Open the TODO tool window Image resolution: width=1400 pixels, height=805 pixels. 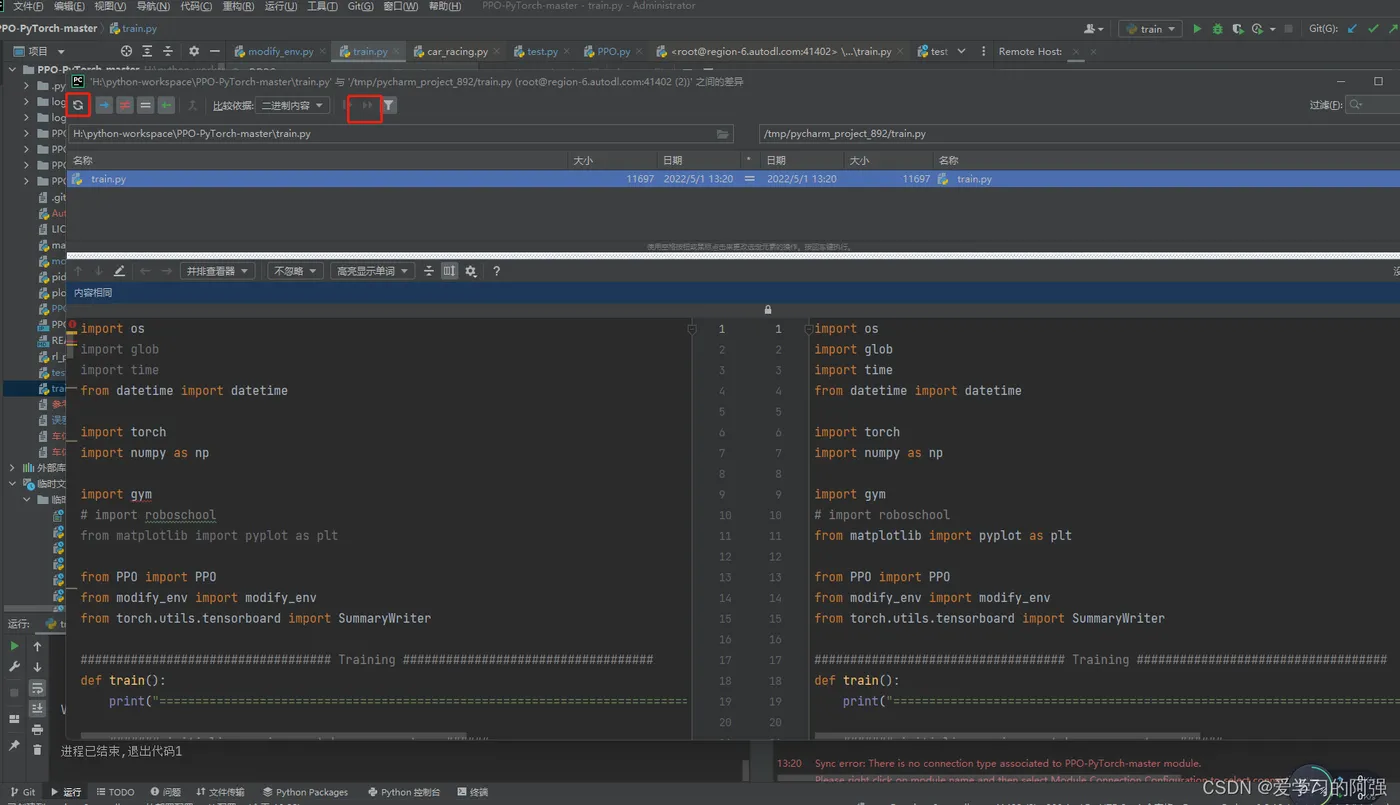tap(113, 792)
